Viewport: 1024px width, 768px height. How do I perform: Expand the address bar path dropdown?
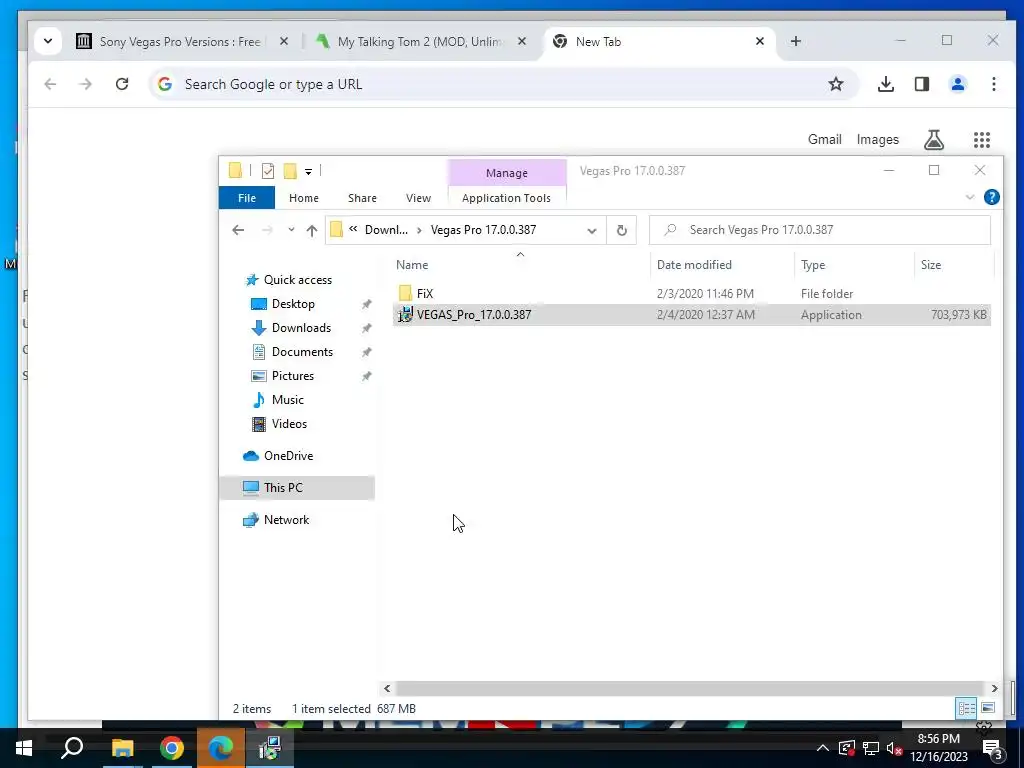click(x=592, y=231)
